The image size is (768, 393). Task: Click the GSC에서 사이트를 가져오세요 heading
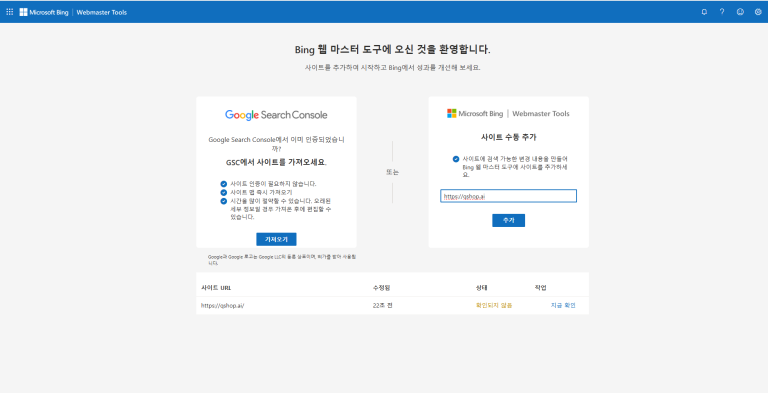(x=276, y=162)
